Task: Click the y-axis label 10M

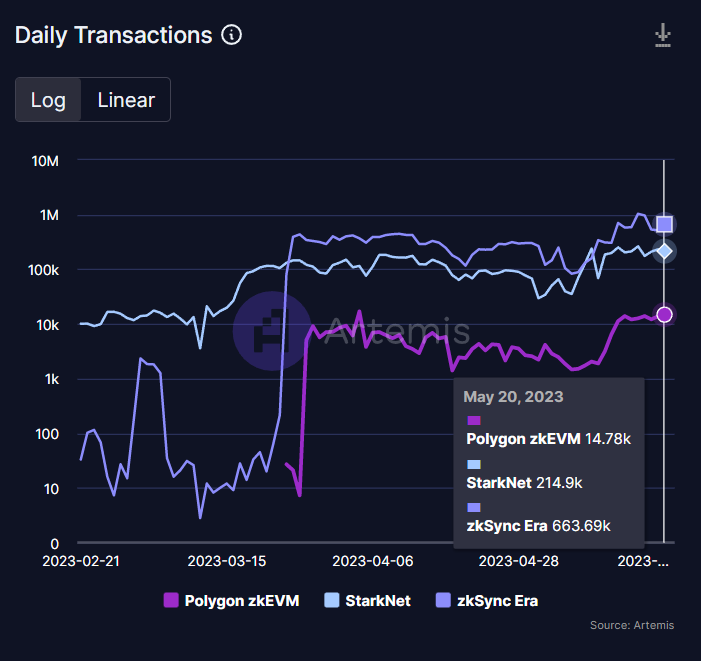Action: [45, 161]
